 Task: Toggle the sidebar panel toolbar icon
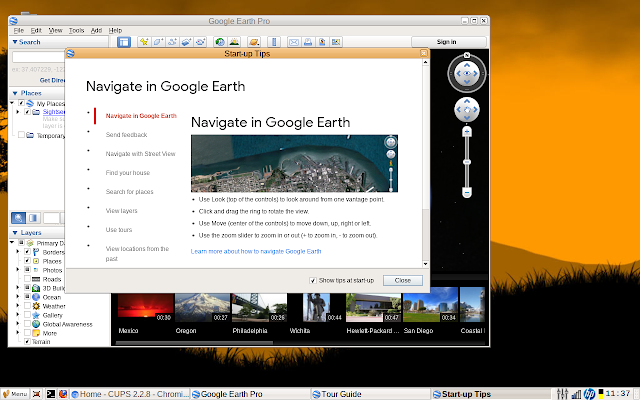pyautogui.click(x=125, y=42)
